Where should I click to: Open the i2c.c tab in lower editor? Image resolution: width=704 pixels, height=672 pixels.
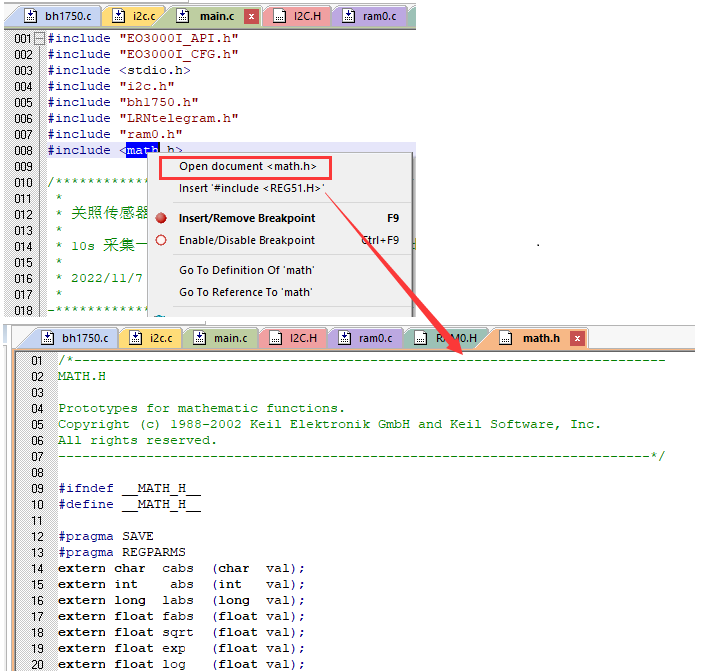pos(151,338)
